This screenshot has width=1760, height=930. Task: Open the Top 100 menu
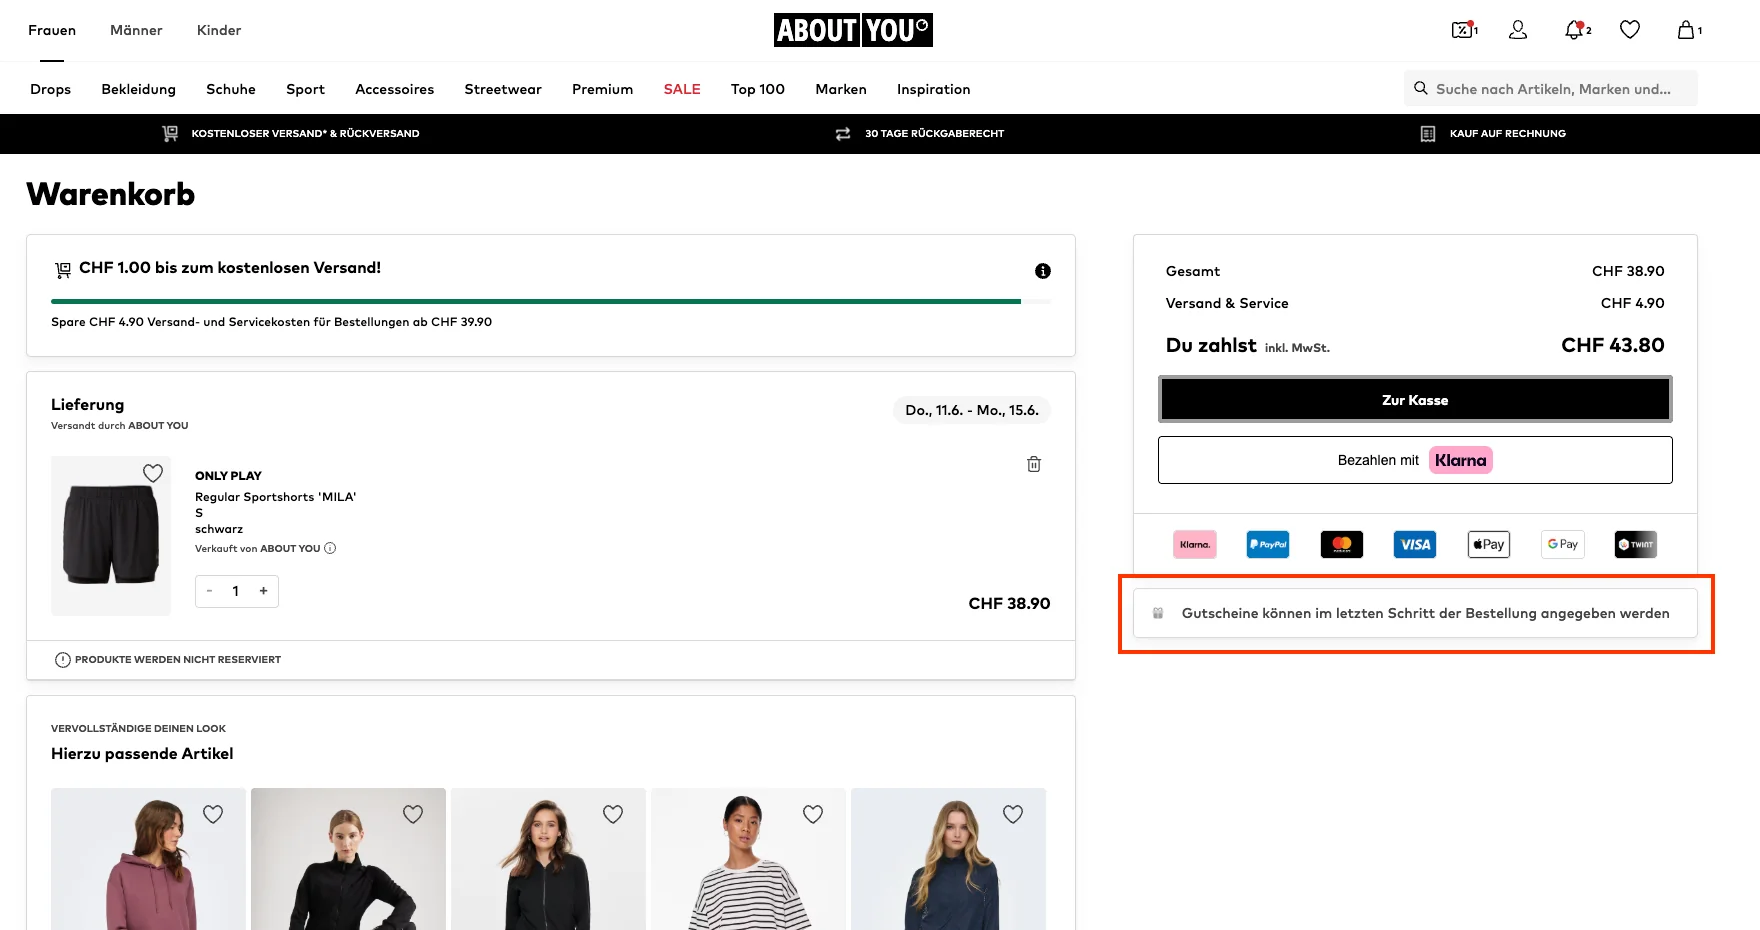coord(758,89)
